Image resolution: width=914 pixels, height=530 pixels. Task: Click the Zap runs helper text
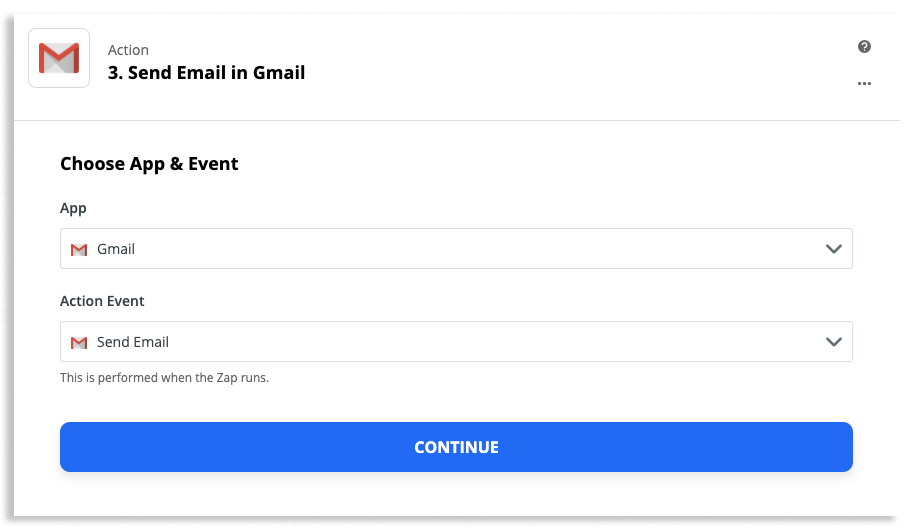point(164,378)
